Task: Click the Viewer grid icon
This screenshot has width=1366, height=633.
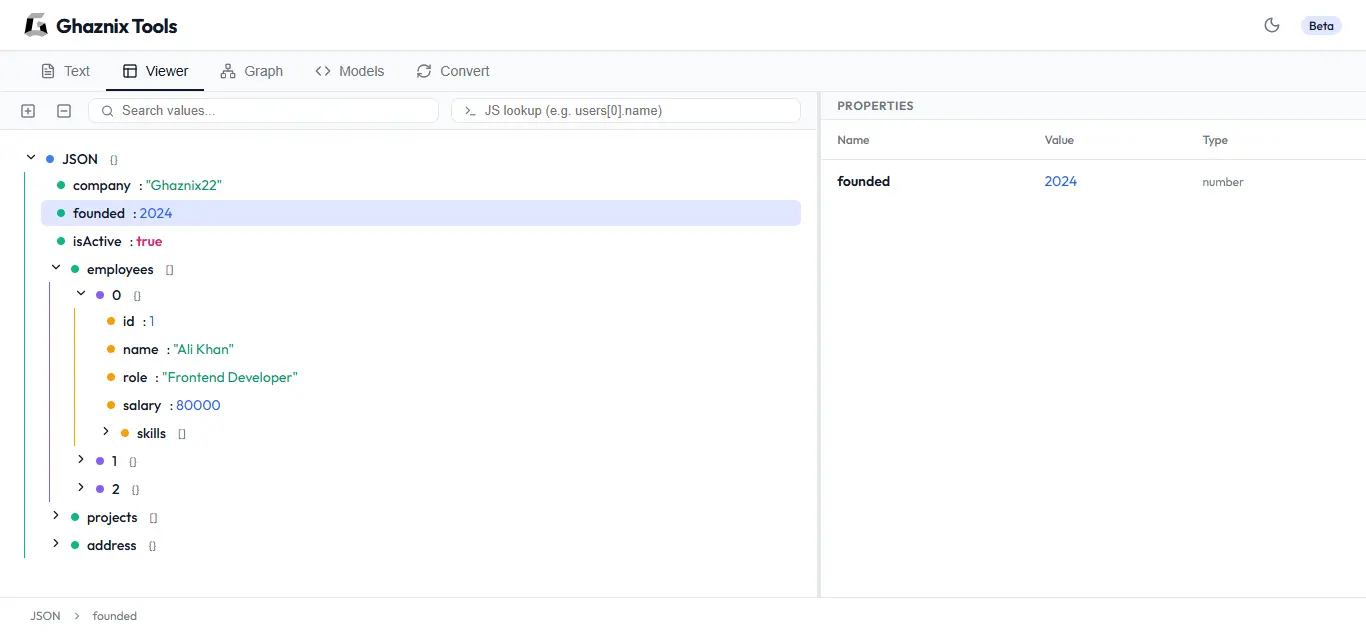Action: pos(132,71)
